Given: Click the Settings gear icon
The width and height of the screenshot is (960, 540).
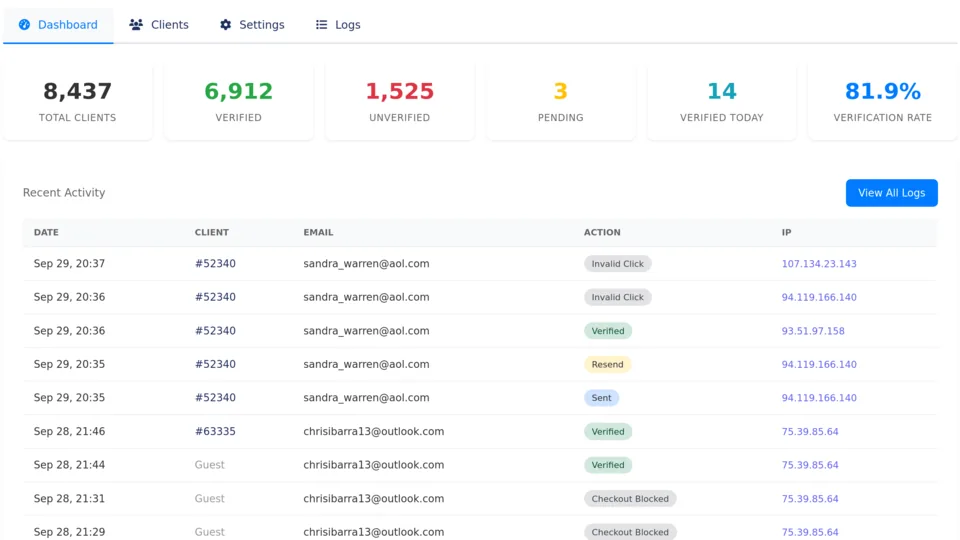Looking at the screenshot, I should pos(225,24).
